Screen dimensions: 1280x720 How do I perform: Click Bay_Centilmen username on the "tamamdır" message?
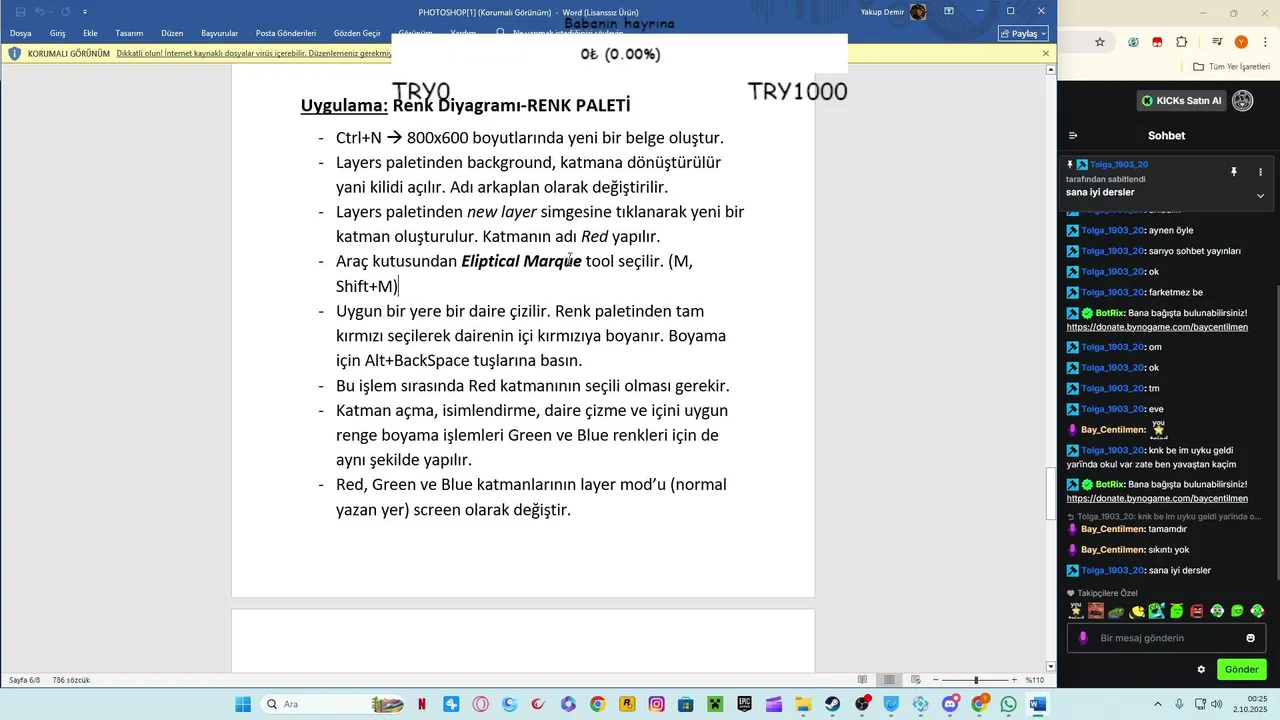tap(1113, 529)
